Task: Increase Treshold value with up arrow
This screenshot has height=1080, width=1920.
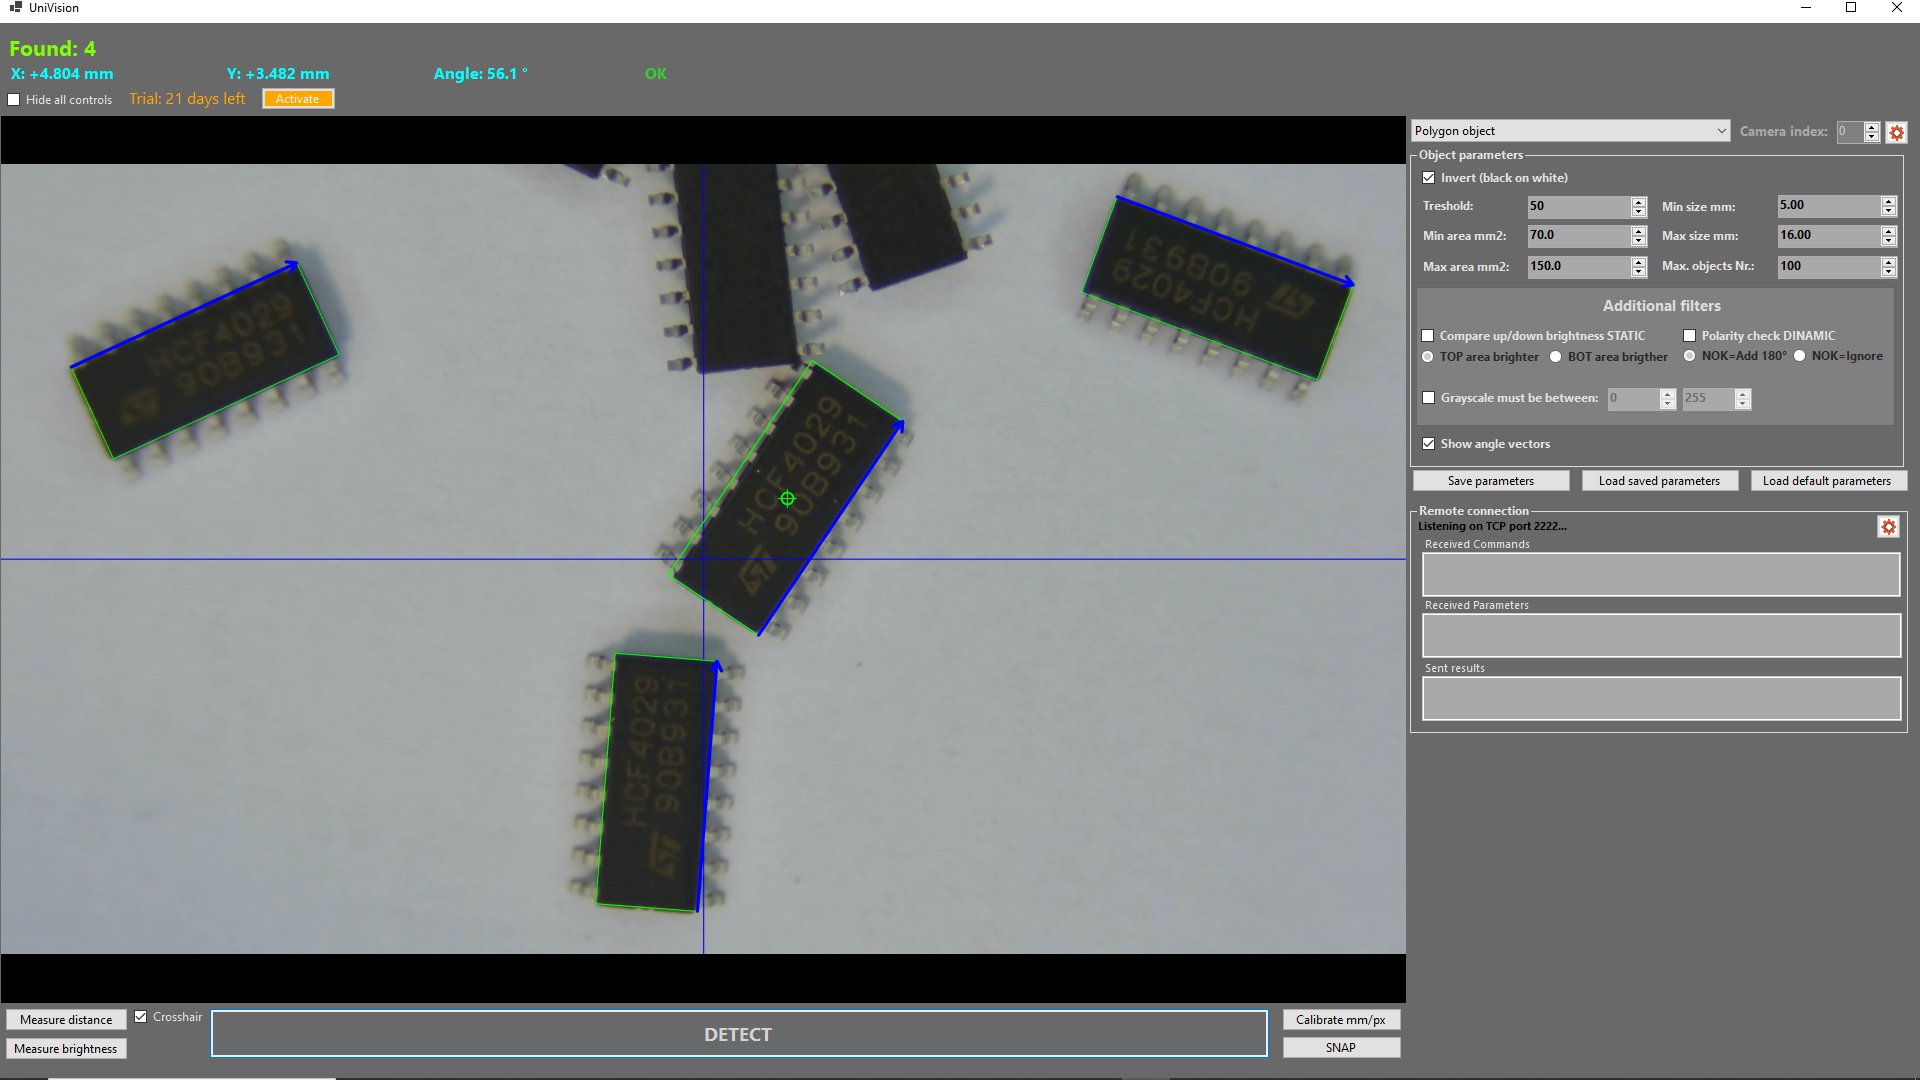Action: coord(1638,201)
